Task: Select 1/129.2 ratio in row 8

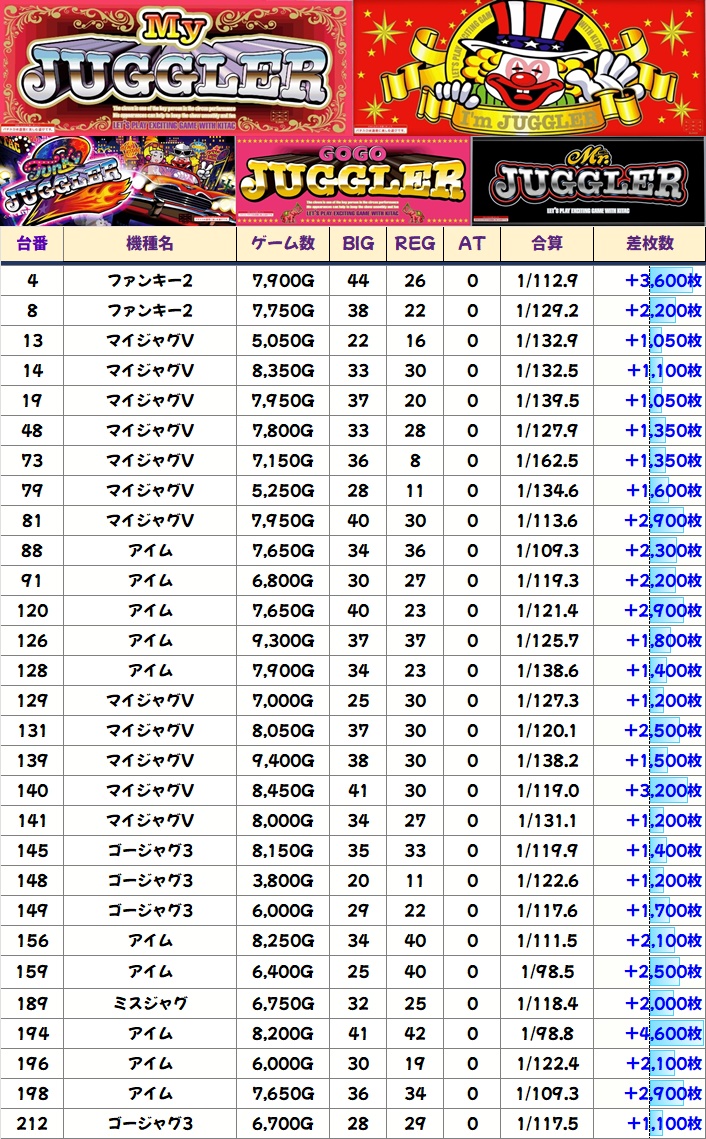Action: (x=548, y=310)
